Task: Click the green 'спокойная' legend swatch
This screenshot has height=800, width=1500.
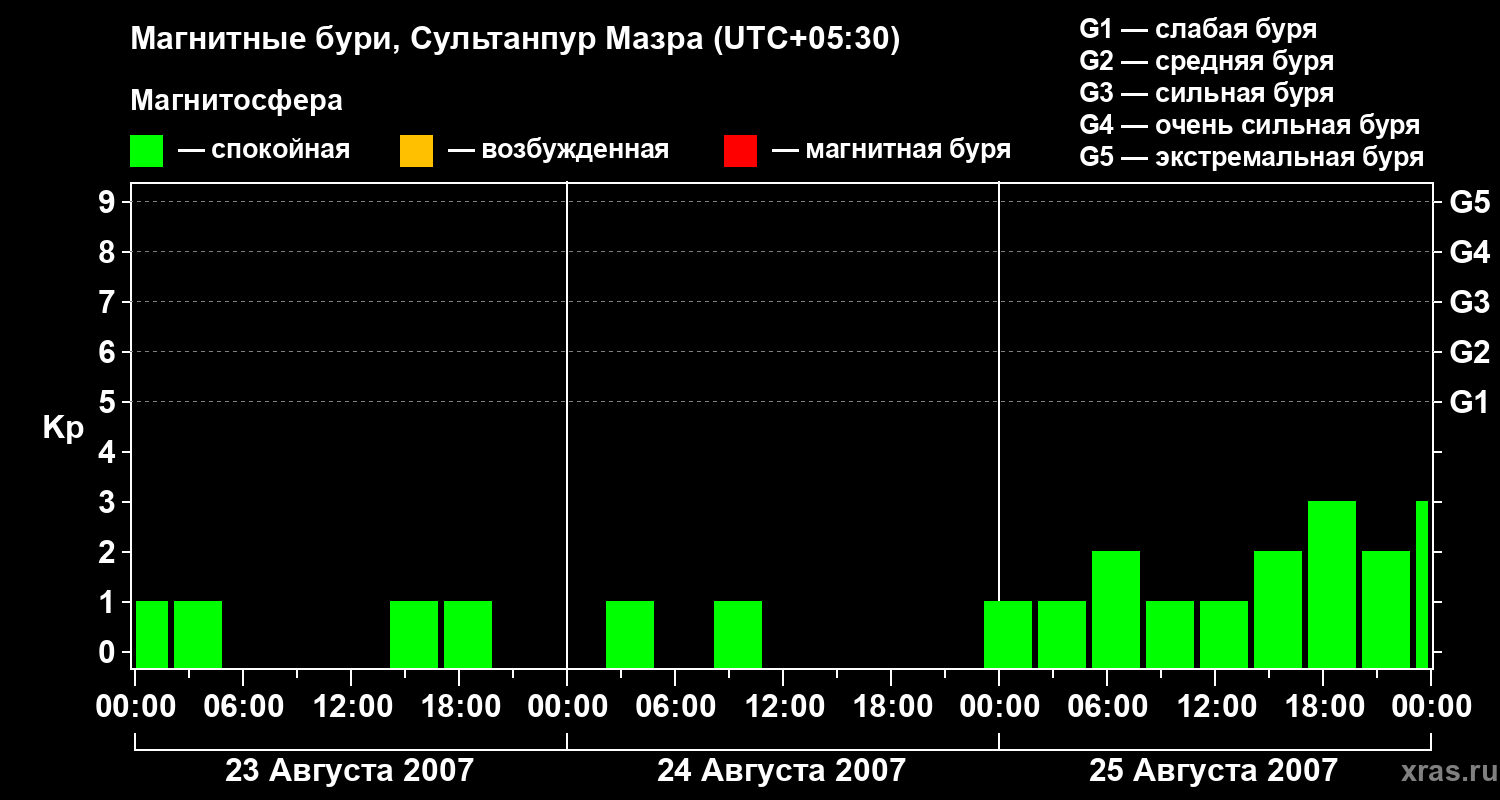Action: coord(146,151)
